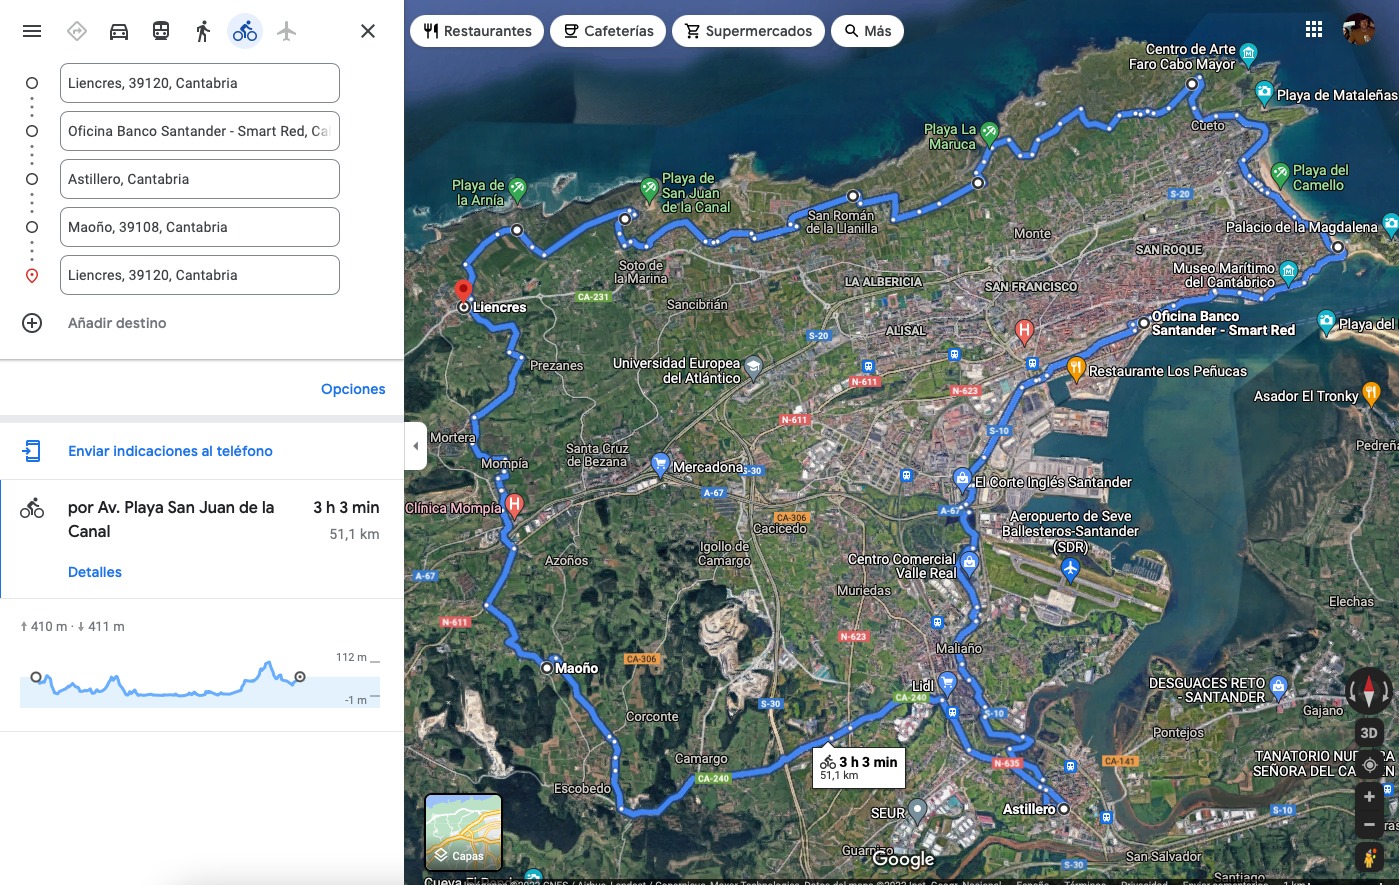Zoom in on the map

pos(1369,797)
